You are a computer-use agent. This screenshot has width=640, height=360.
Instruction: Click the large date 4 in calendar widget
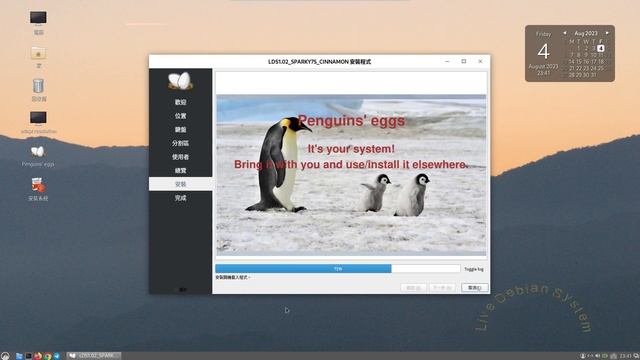(x=543, y=51)
